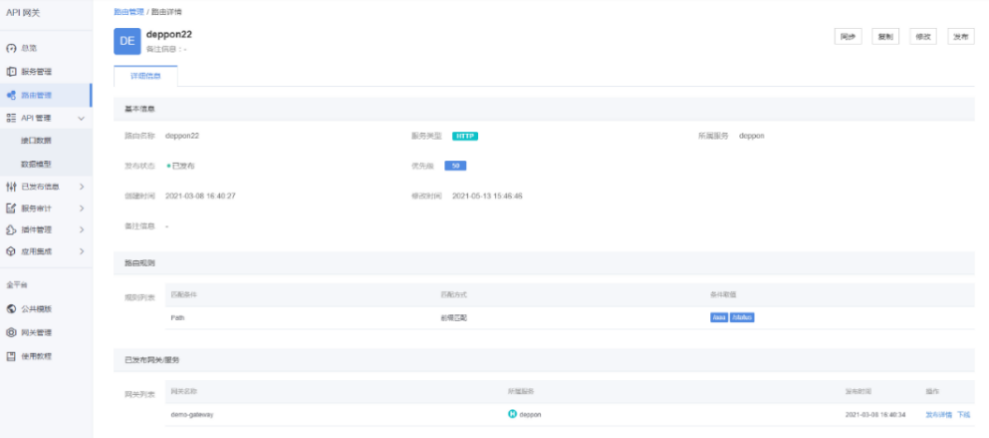Expand the 应用集成 submenu arrow

[81, 251]
